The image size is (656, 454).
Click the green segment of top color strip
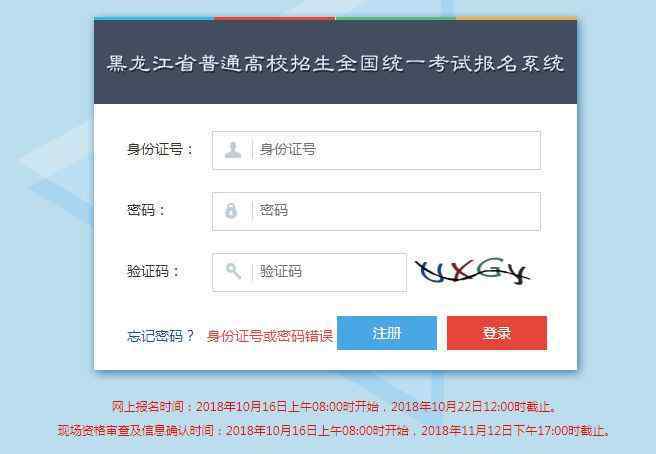click(x=396, y=18)
